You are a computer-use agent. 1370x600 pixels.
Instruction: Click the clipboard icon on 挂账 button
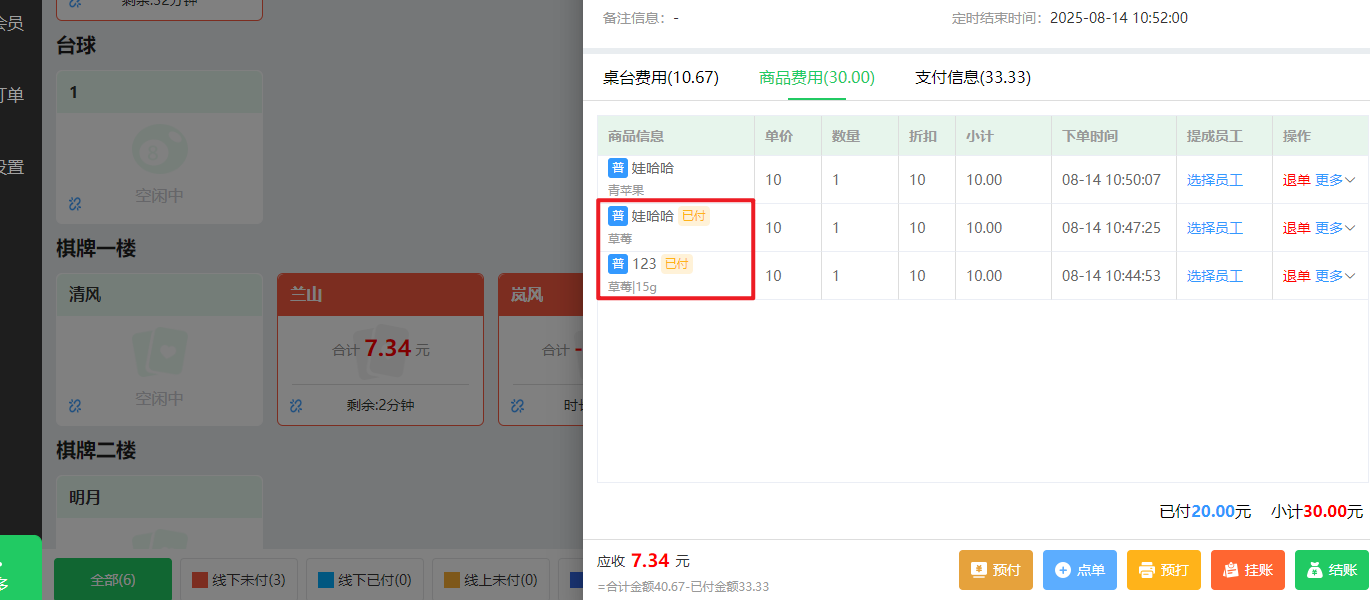(1229, 569)
